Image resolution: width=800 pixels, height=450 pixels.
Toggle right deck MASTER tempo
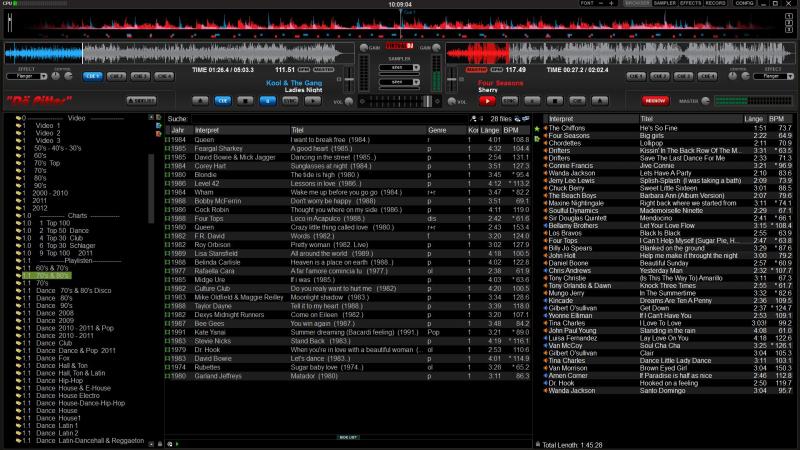tap(476, 69)
